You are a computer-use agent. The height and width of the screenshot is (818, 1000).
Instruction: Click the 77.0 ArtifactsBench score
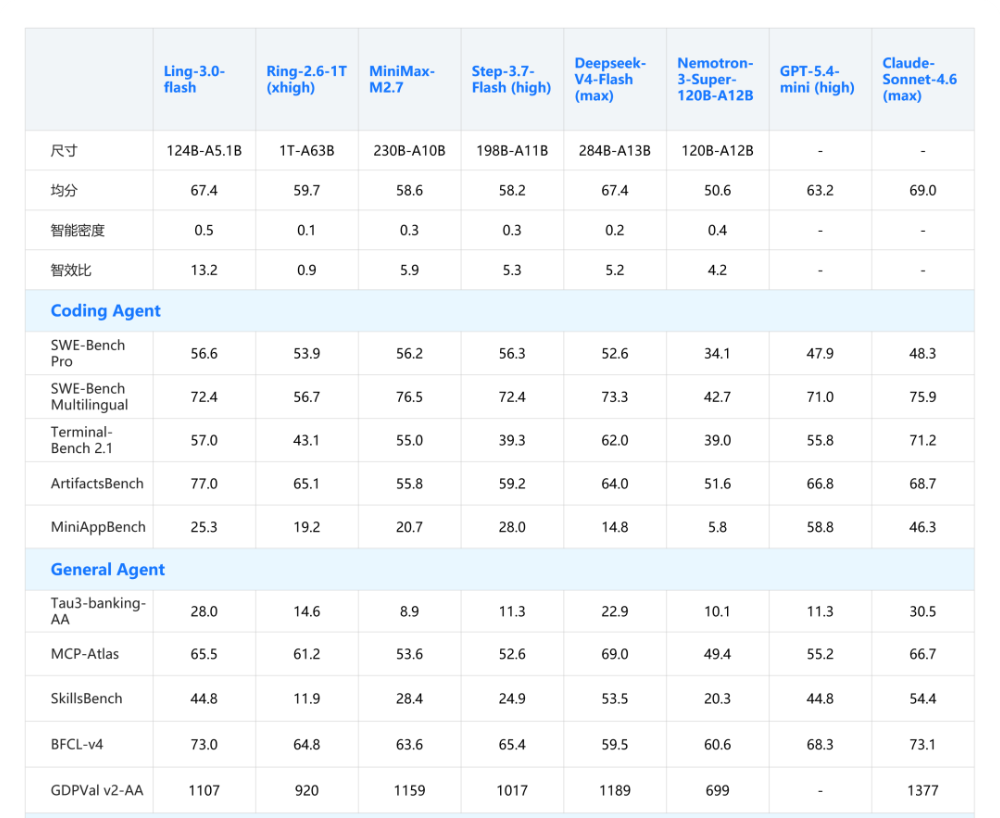pos(204,484)
